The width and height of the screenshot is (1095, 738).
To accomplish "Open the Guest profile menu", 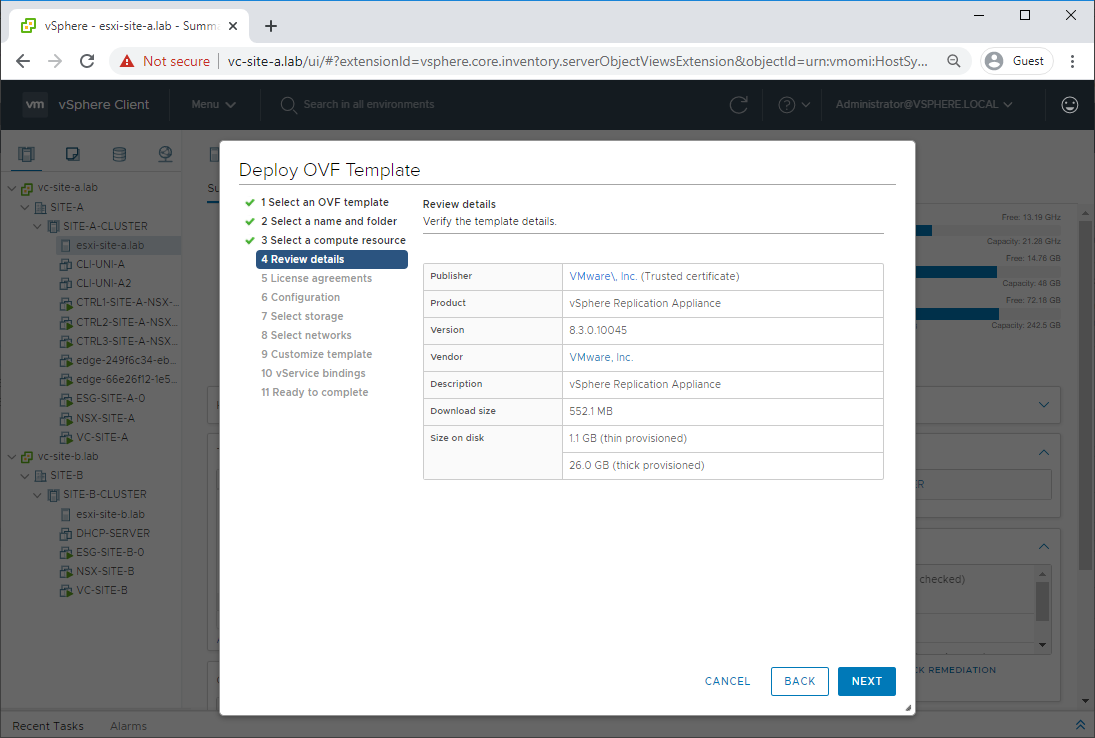I will [x=1016, y=61].
